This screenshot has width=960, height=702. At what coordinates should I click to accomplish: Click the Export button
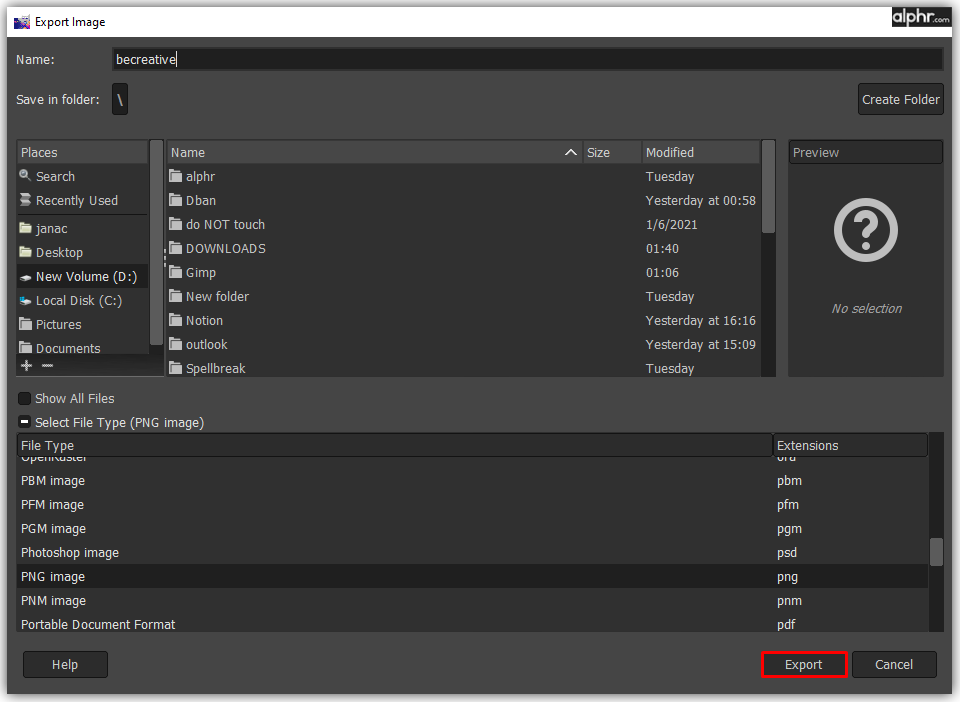coord(803,665)
